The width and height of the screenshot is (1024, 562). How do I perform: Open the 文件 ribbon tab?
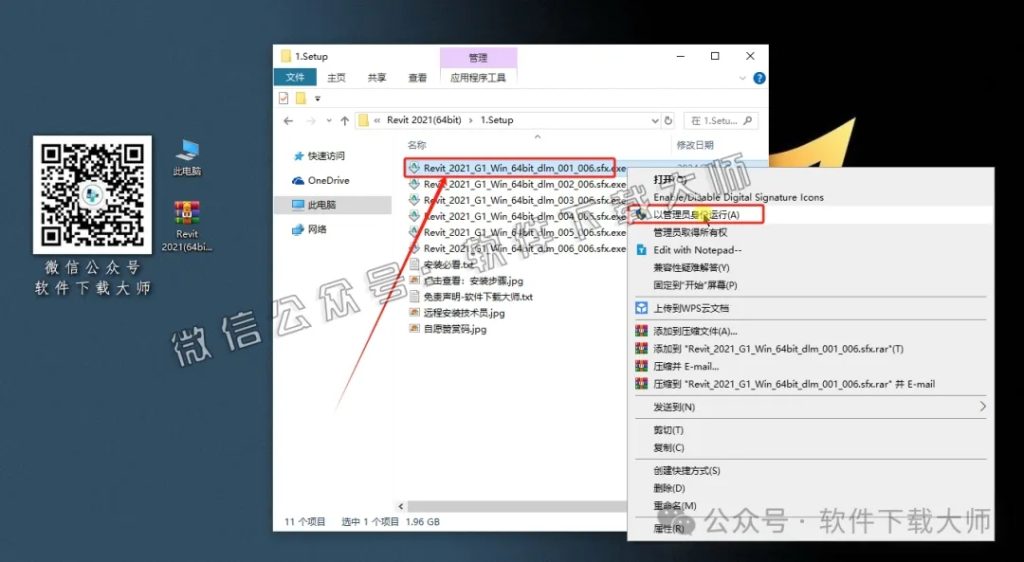click(295, 78)
